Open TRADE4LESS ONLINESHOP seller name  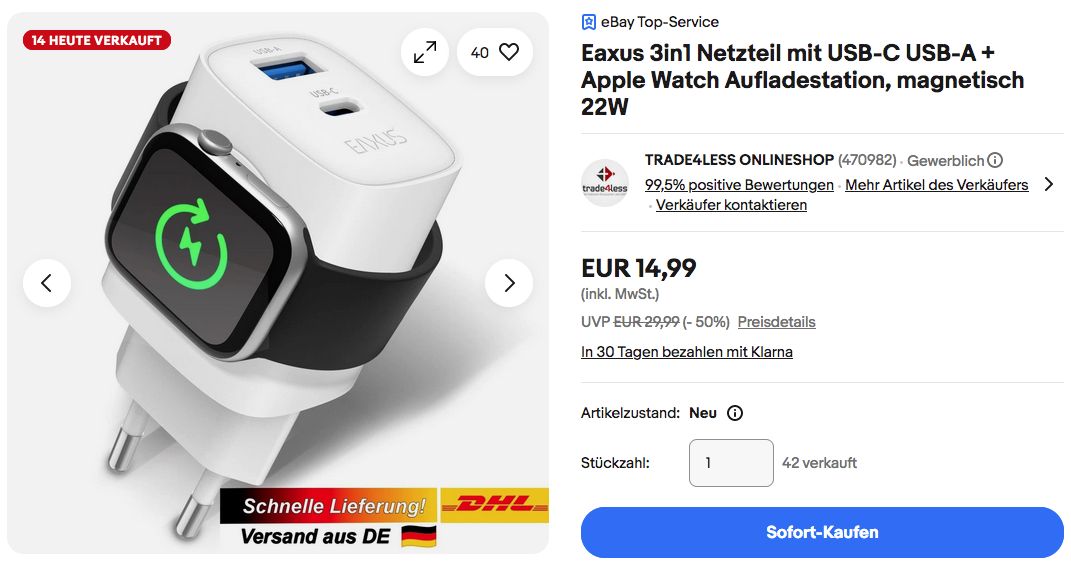pyautogui.click(x=739, y=160)
